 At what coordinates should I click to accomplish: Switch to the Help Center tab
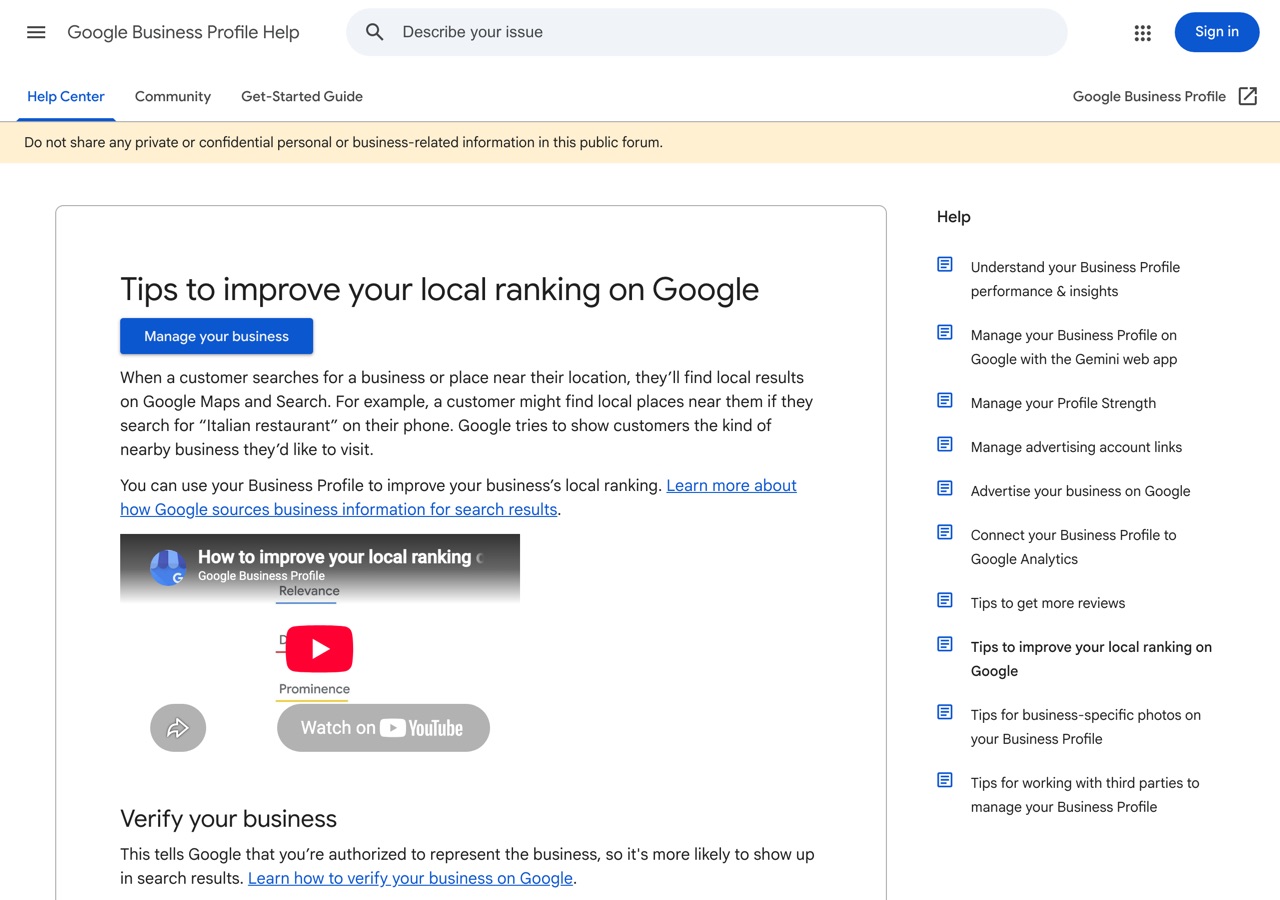point(66,96)
